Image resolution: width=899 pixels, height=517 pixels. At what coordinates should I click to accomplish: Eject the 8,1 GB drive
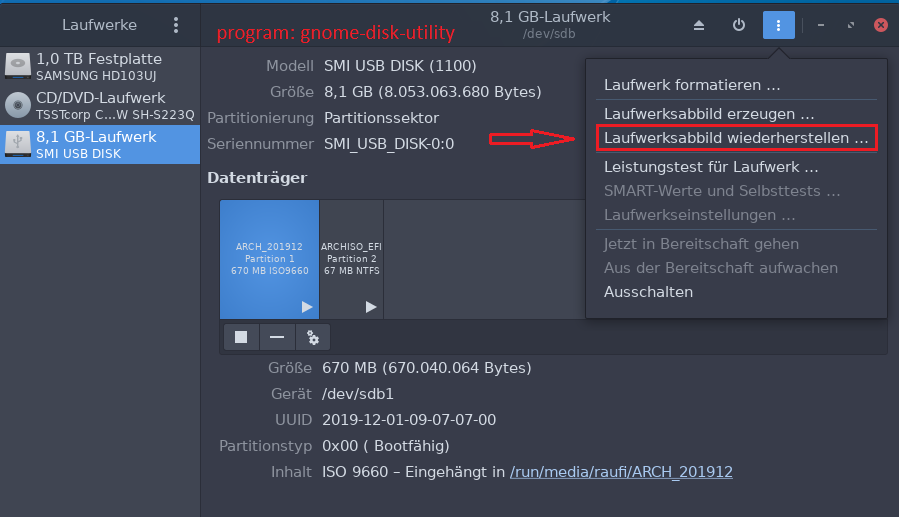[698, 25]
